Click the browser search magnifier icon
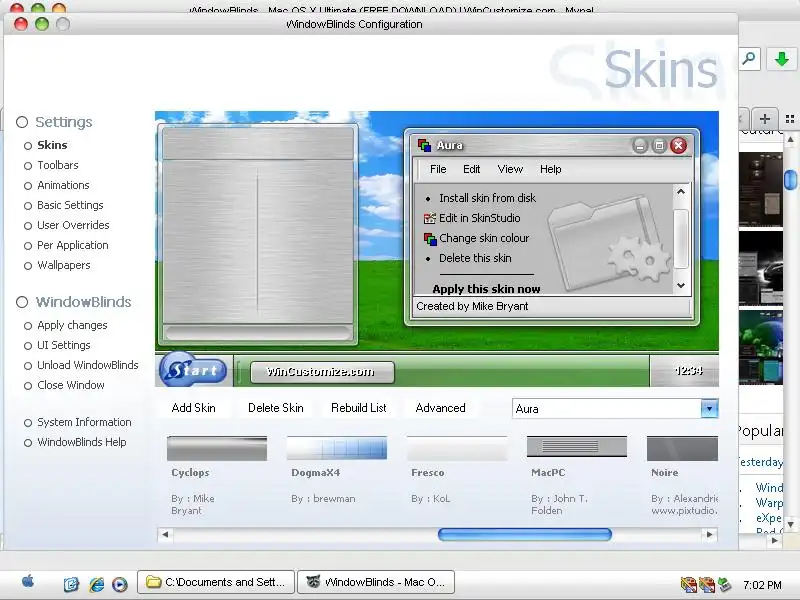The height and width of the screenshot is (600, 800). [x=749, y=59]
